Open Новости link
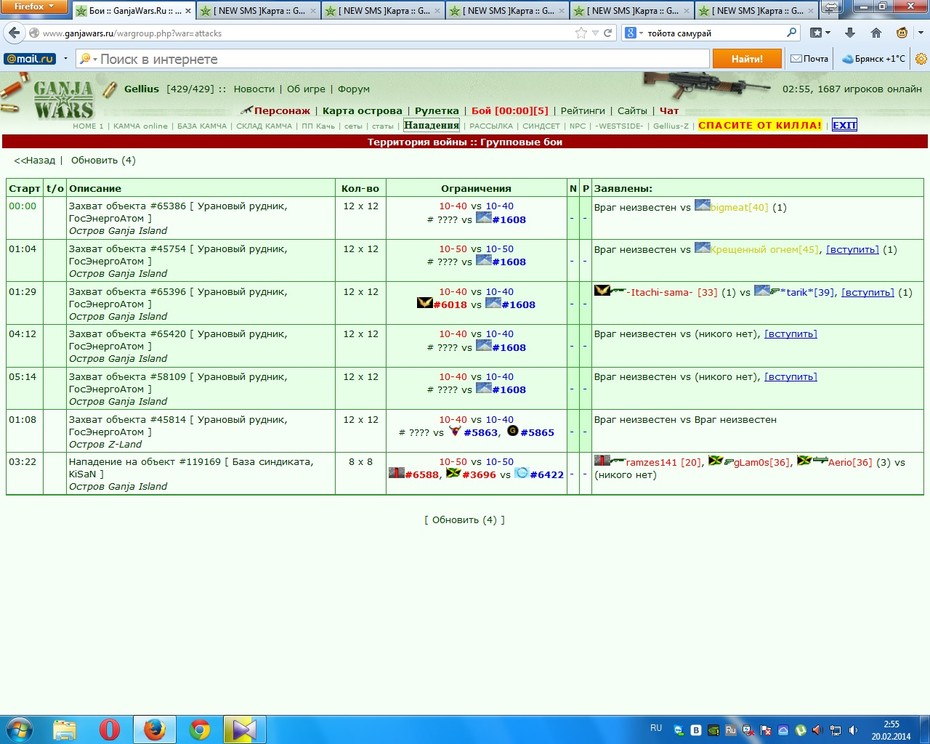This screenshot has width=930, height=744. (x=254, y=89)
